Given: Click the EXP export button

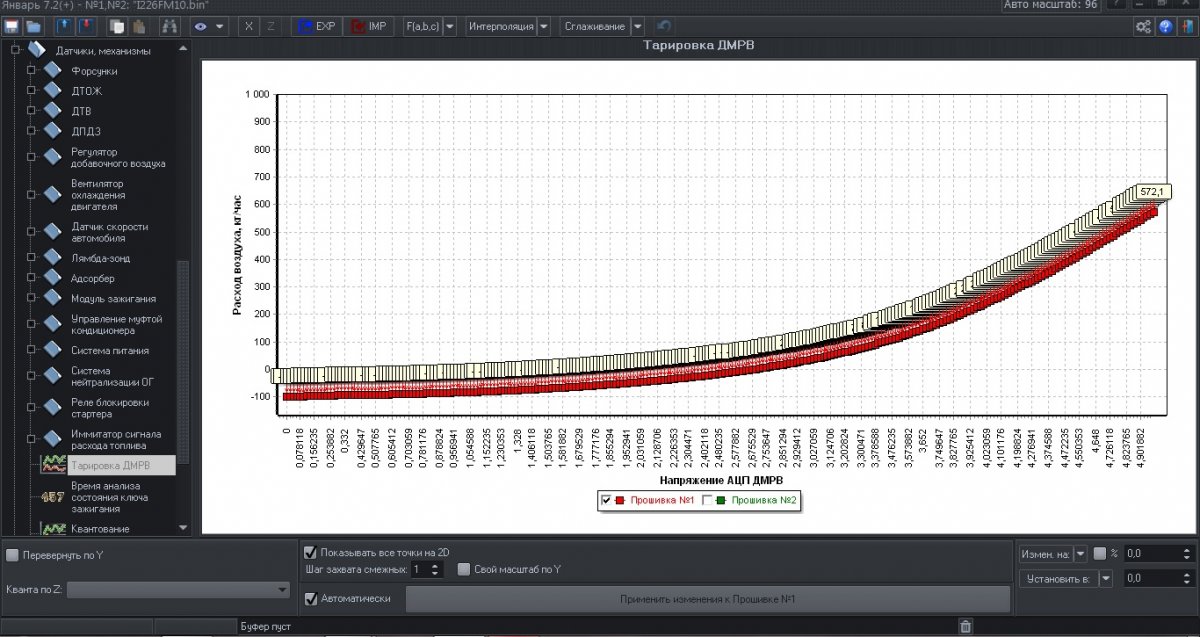Looking at the screenshot, I should [316, 26].
